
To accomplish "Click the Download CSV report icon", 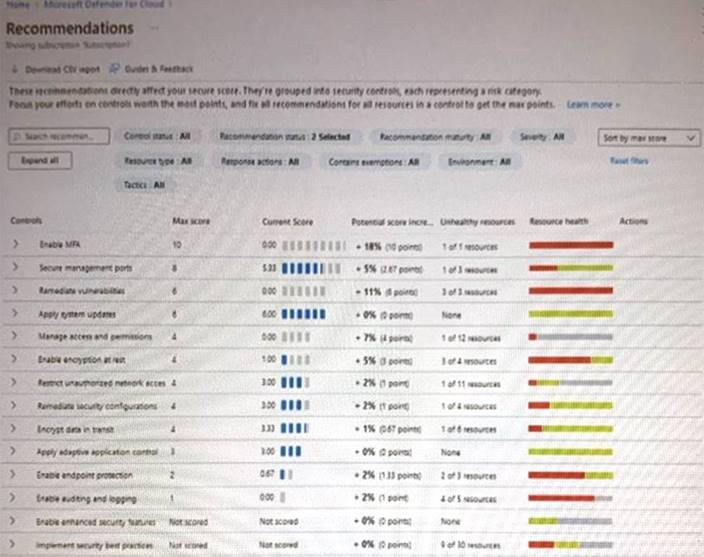I will 17,69.
